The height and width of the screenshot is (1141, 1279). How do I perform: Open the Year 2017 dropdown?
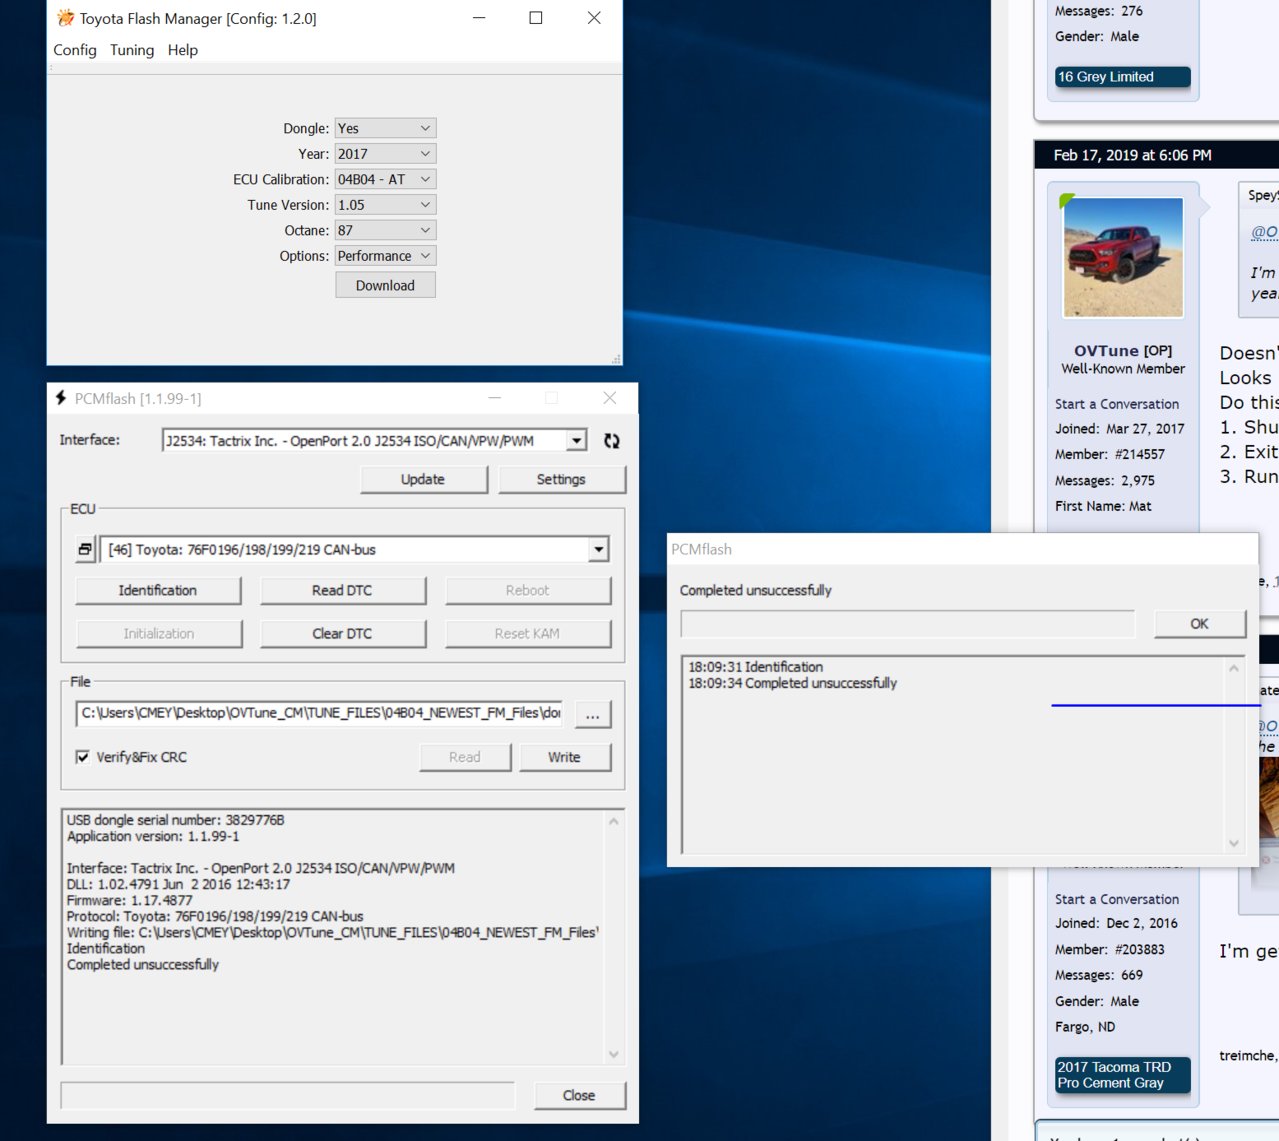coord(385,154)
